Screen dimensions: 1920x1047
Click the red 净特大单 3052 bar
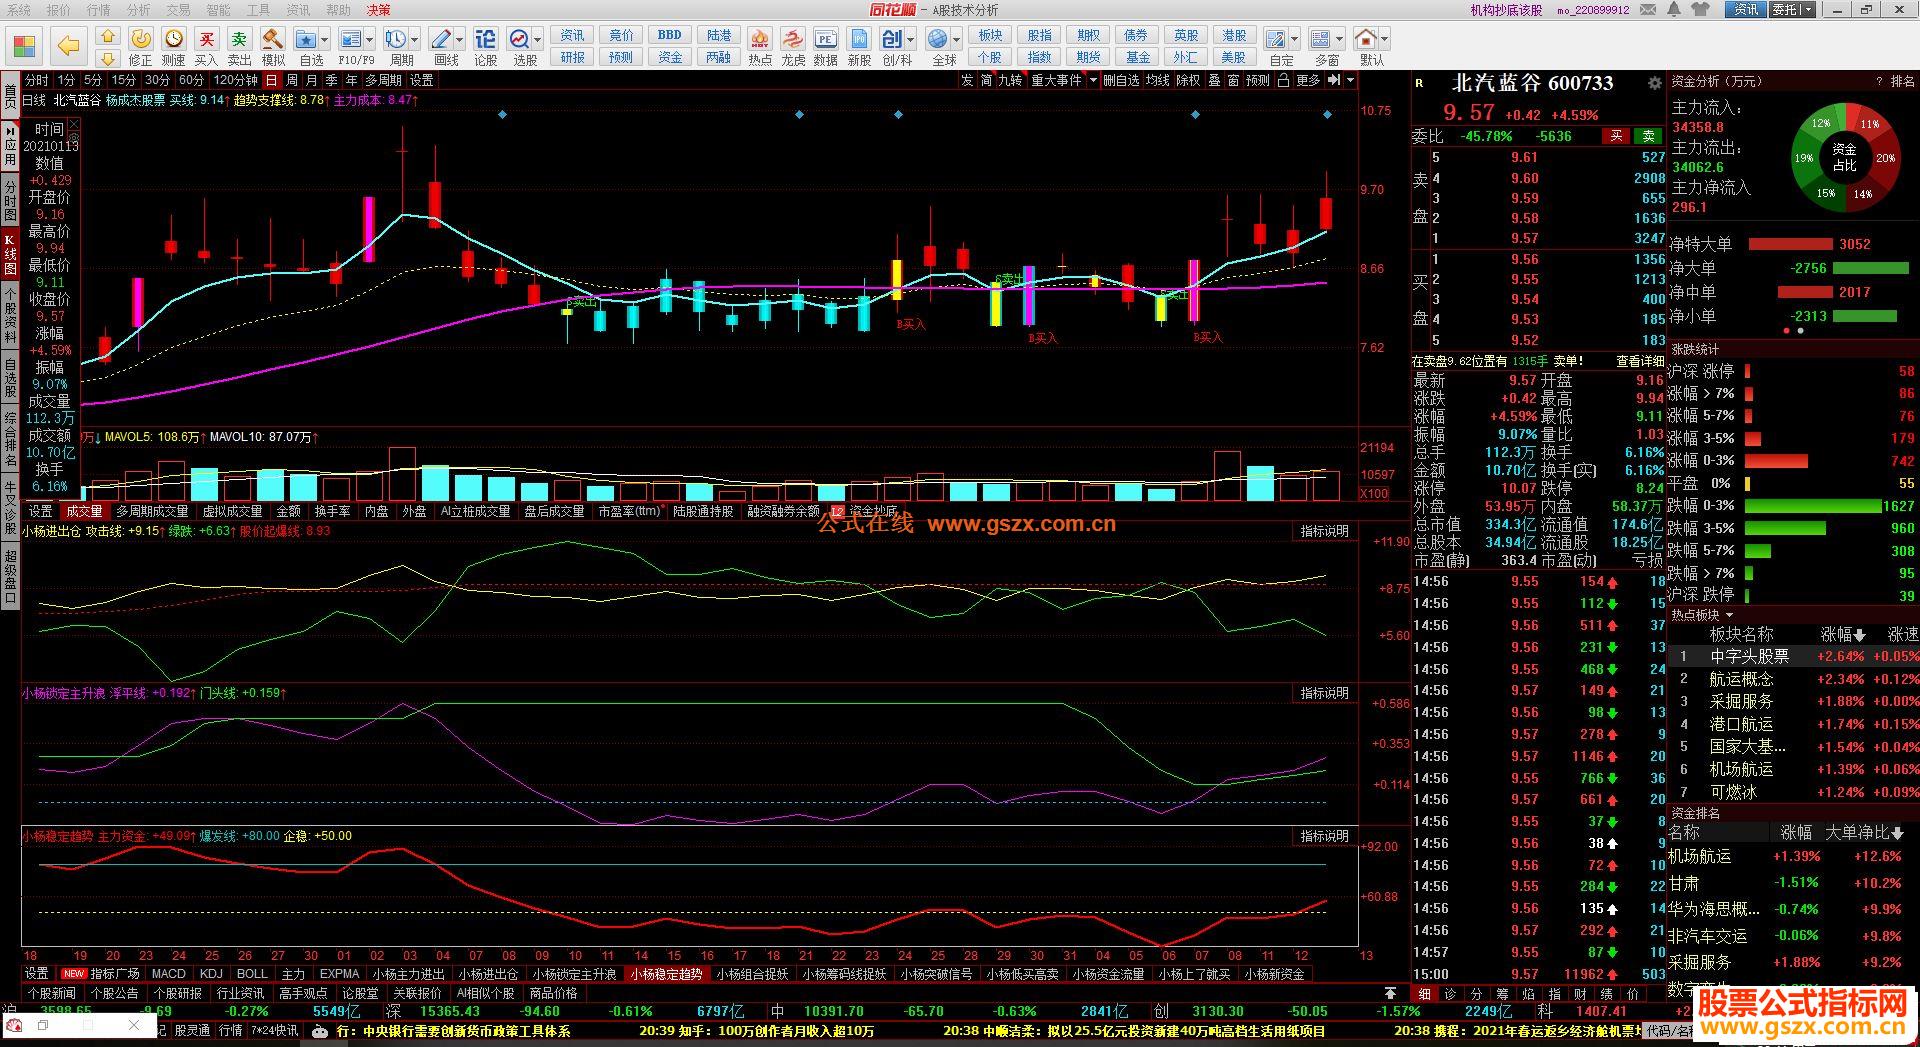click(1790, 244)
